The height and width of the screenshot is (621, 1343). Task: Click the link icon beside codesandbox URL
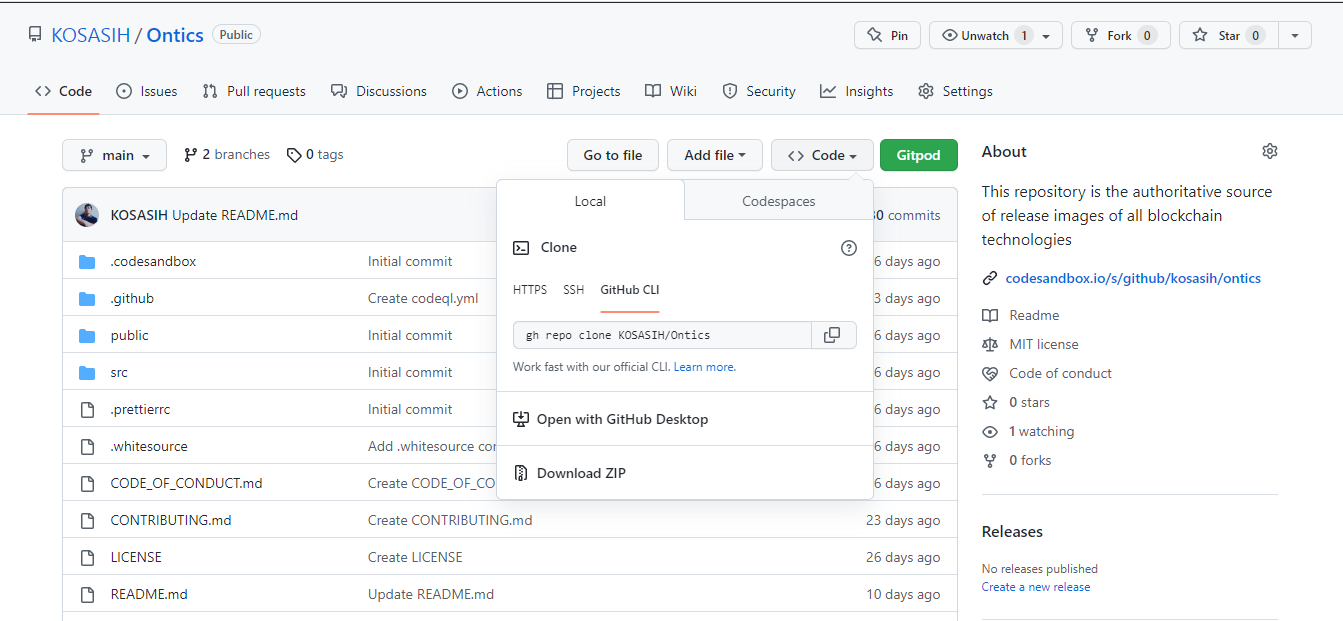[990, 278]
